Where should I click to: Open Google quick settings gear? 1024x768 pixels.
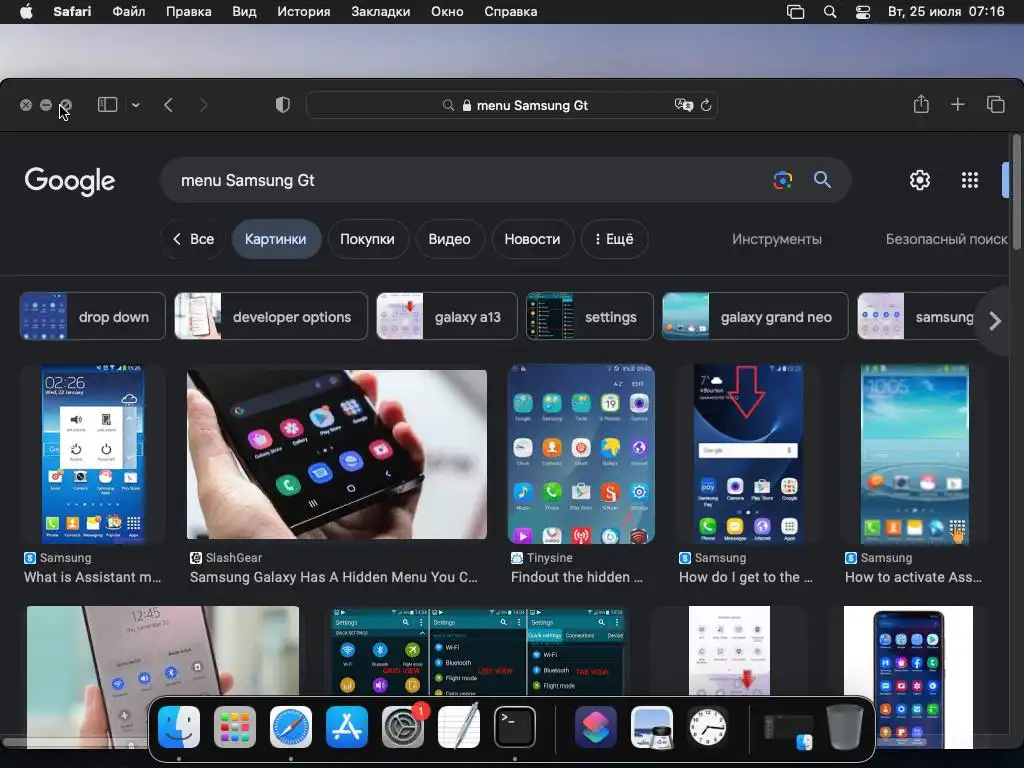tap(920, 180)
